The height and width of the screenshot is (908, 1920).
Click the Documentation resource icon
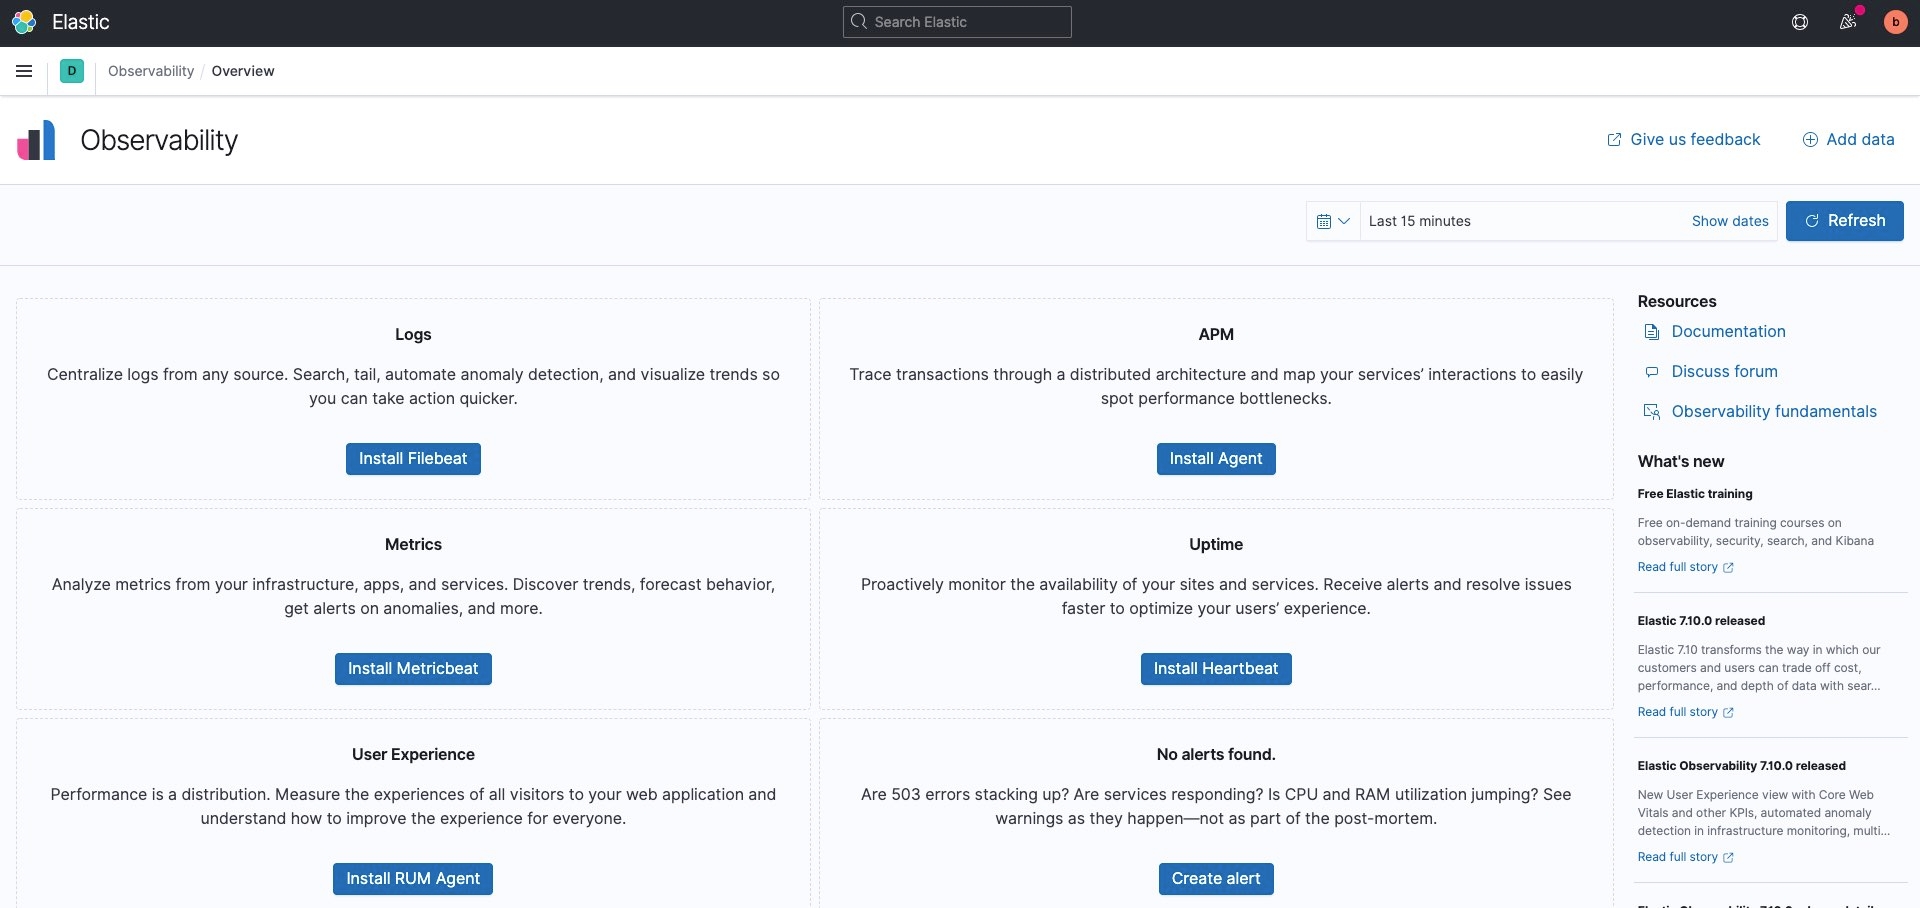coord(1651,331)
